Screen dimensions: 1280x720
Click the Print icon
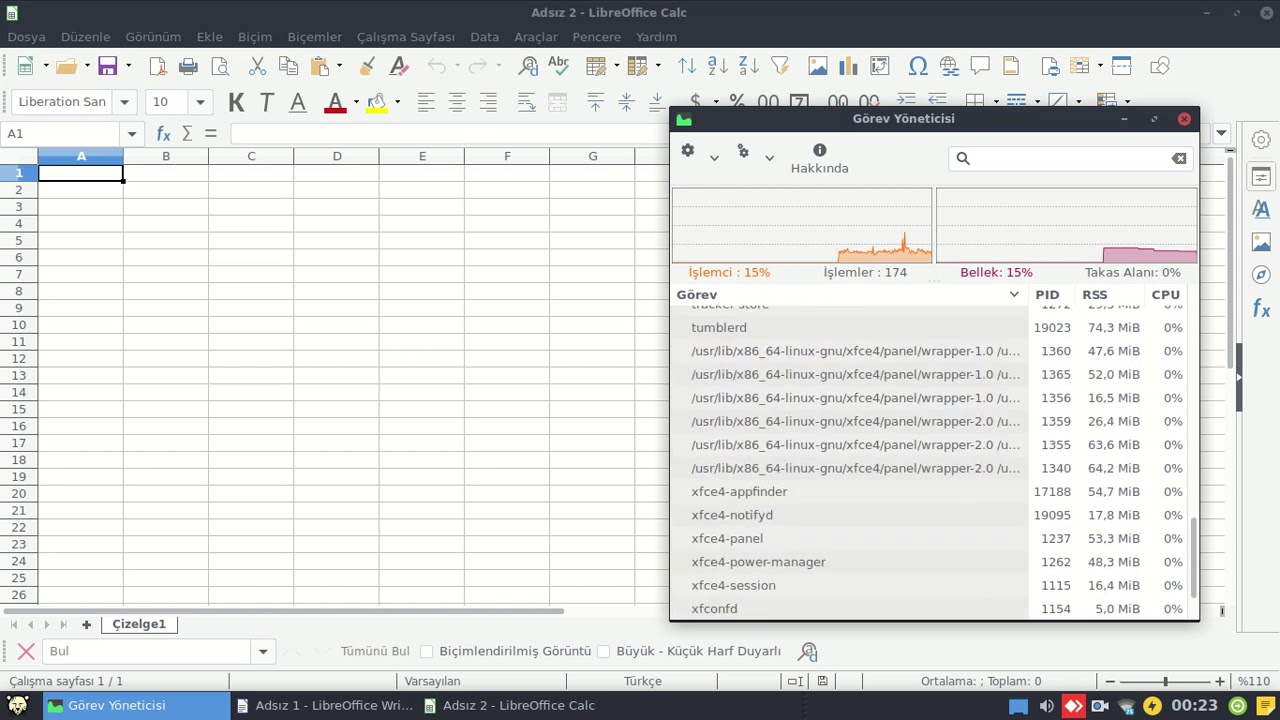(188, 66)
